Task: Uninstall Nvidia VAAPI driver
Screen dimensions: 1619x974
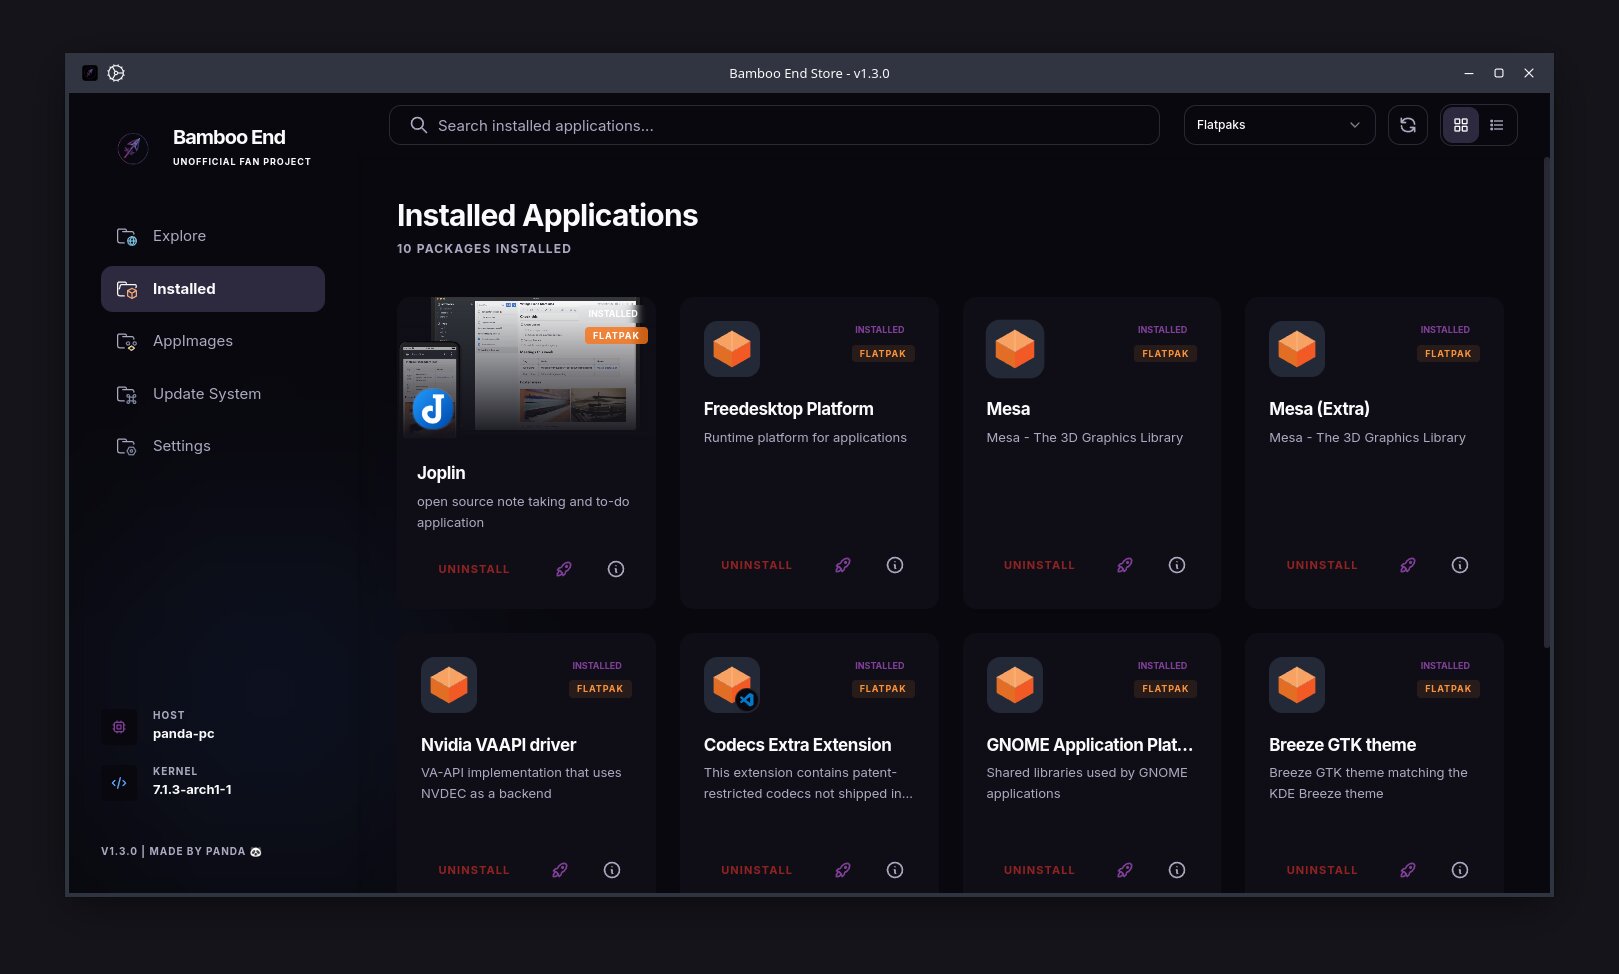Action: (x=474, y=870)
